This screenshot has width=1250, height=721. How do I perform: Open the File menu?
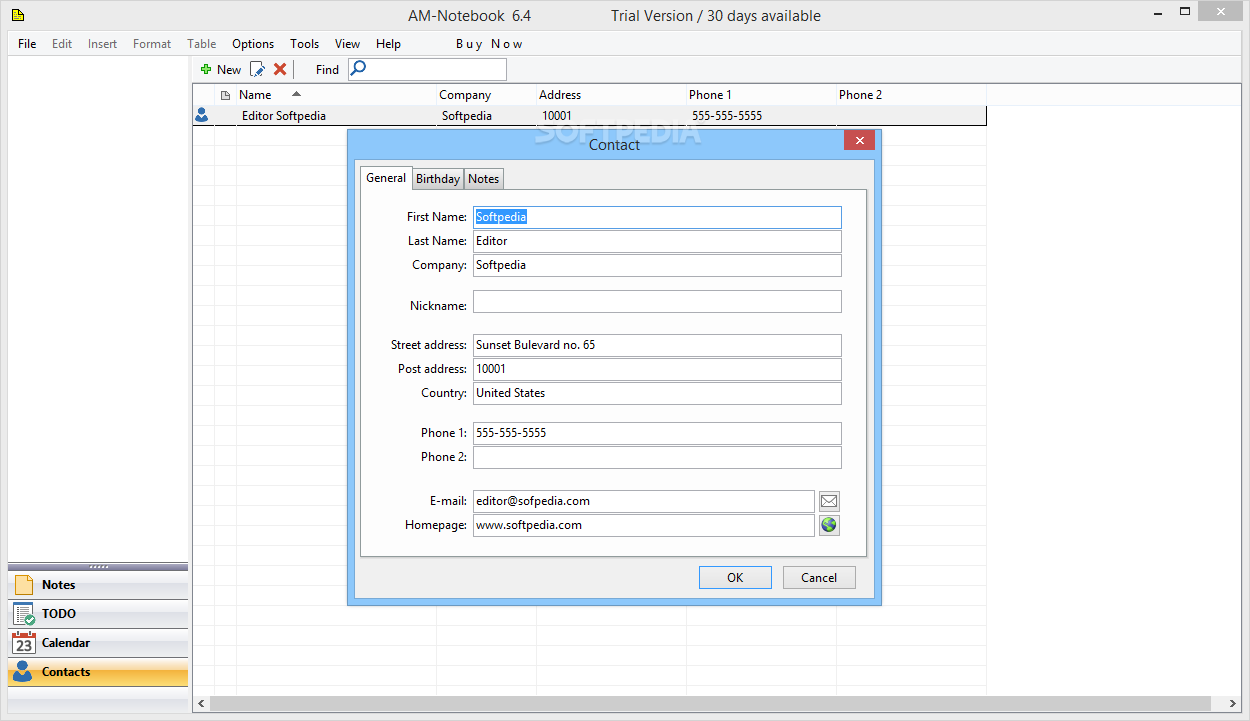click(27, 44)
